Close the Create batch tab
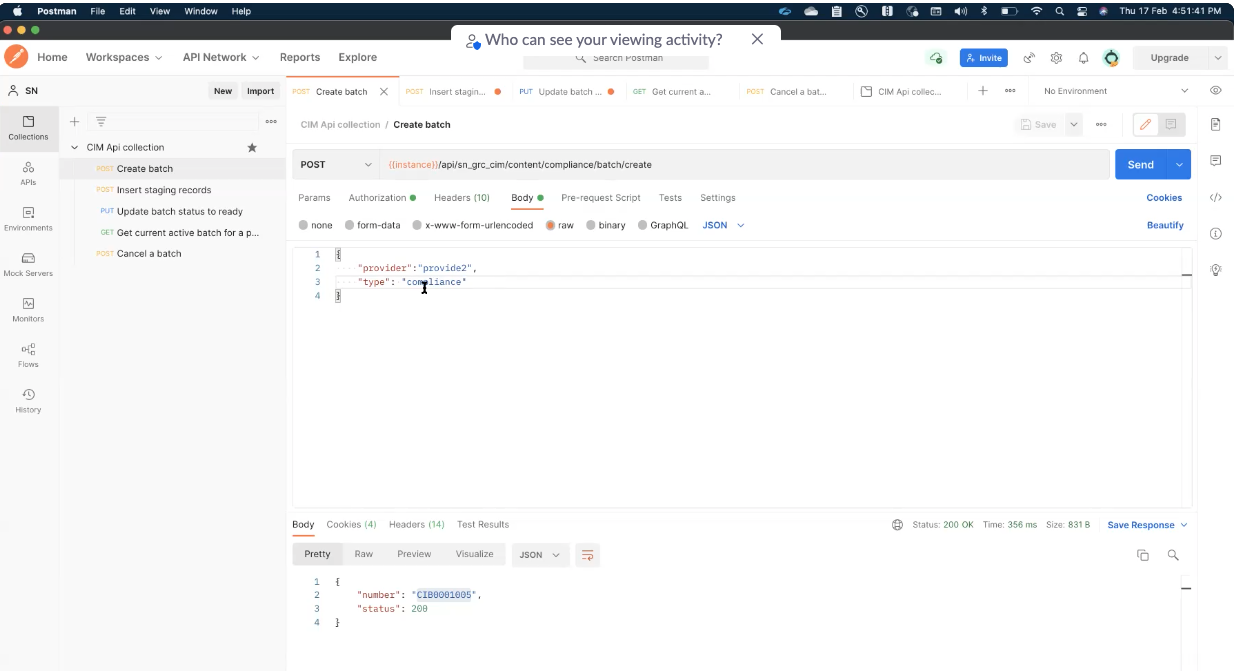The height and width of the screenshot is (671, 1236). pyautogui.click(x=385, y=91)
